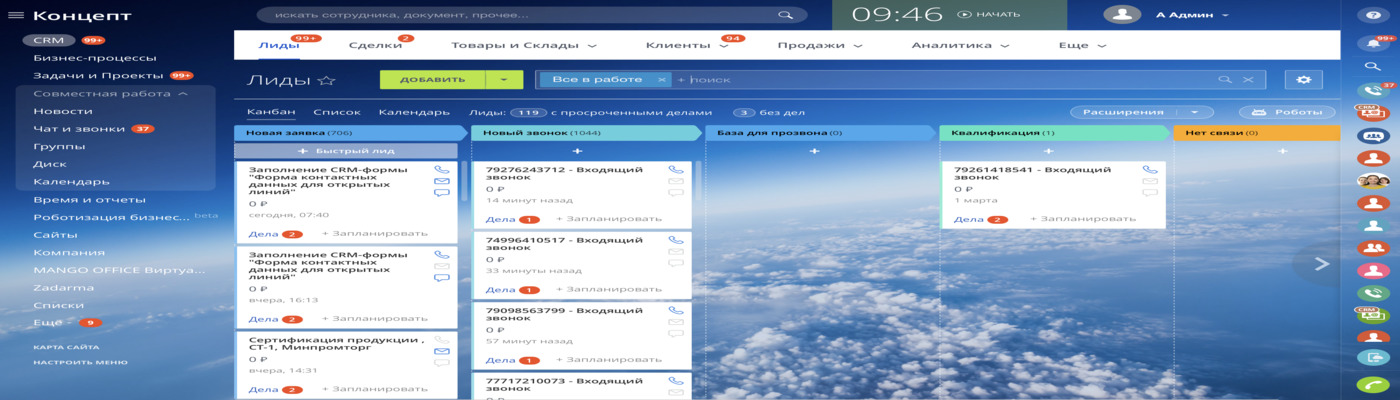The height and width of the screenshot is (400, 1400).
Task: Add a lead with plus in База для прозвона column
Action: click(814, 151)
